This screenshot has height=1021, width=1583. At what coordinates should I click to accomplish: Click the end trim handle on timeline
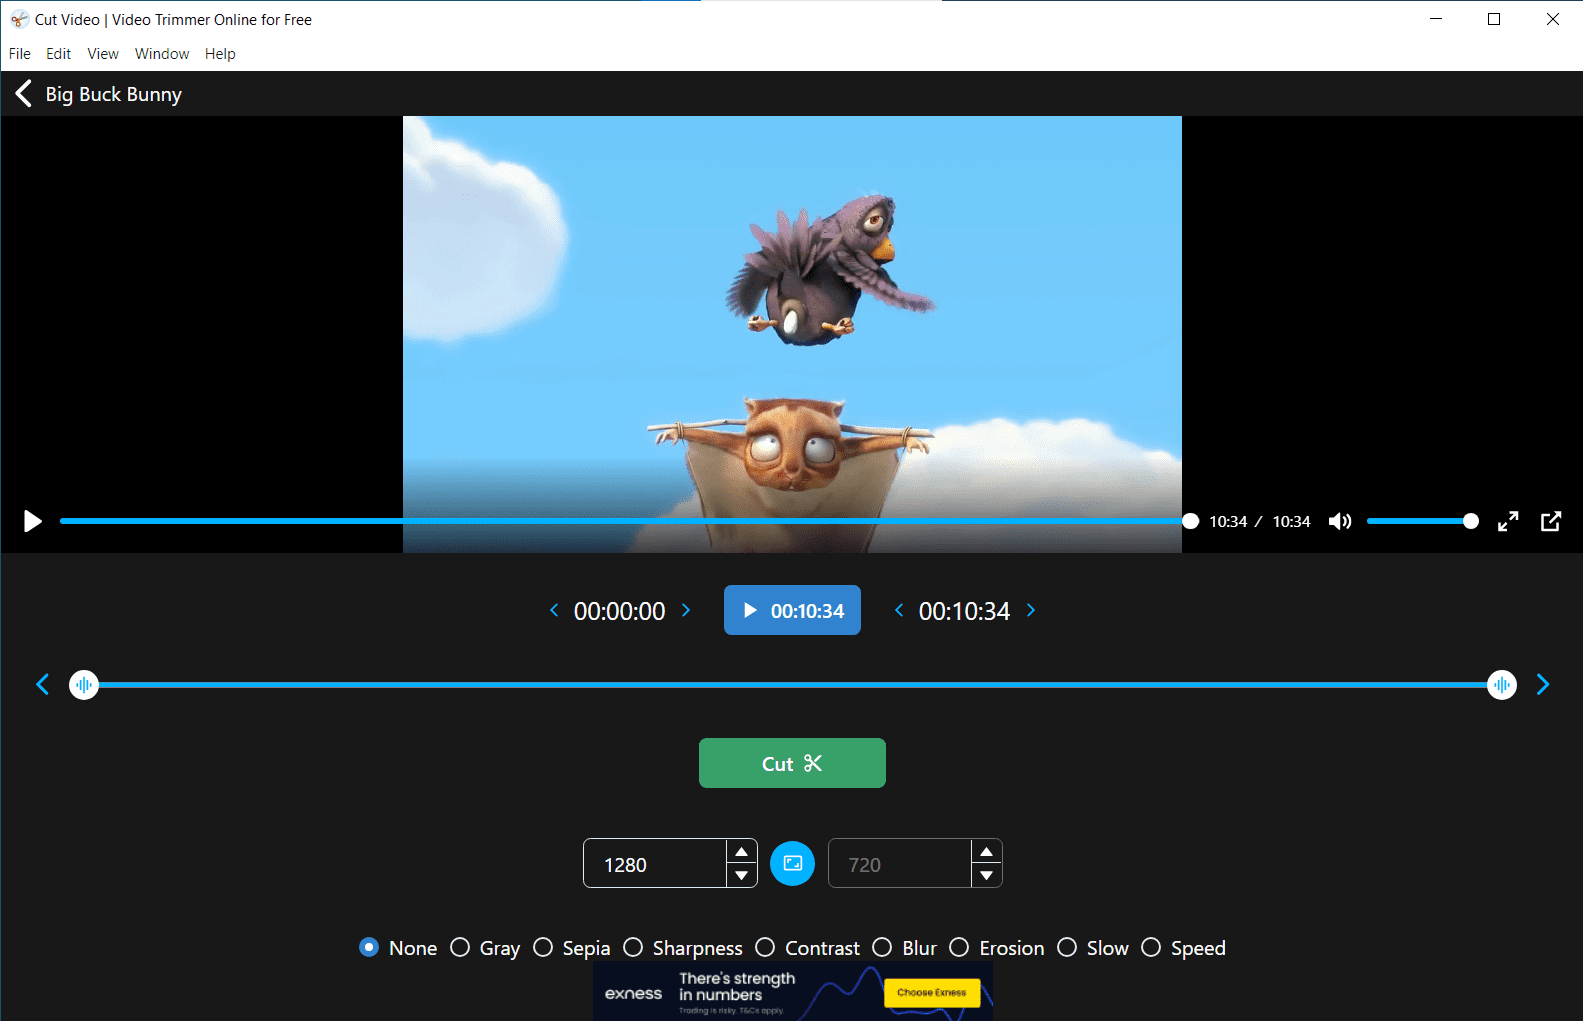pos(1502,685)
